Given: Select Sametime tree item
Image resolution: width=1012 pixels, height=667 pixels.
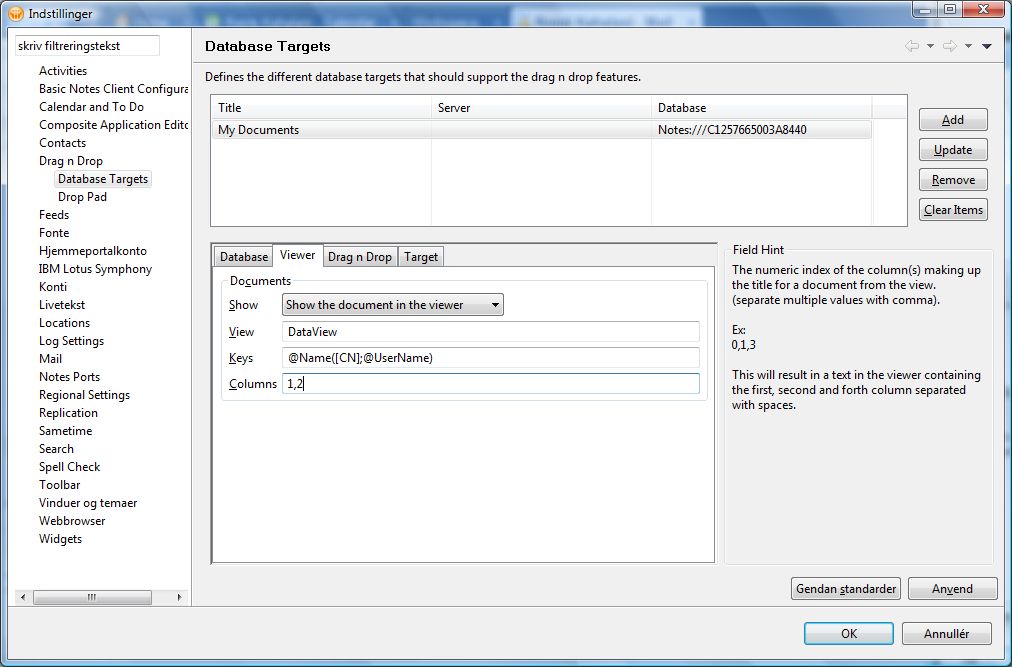Looking at the screenshot, I should (x=65, y=431).
